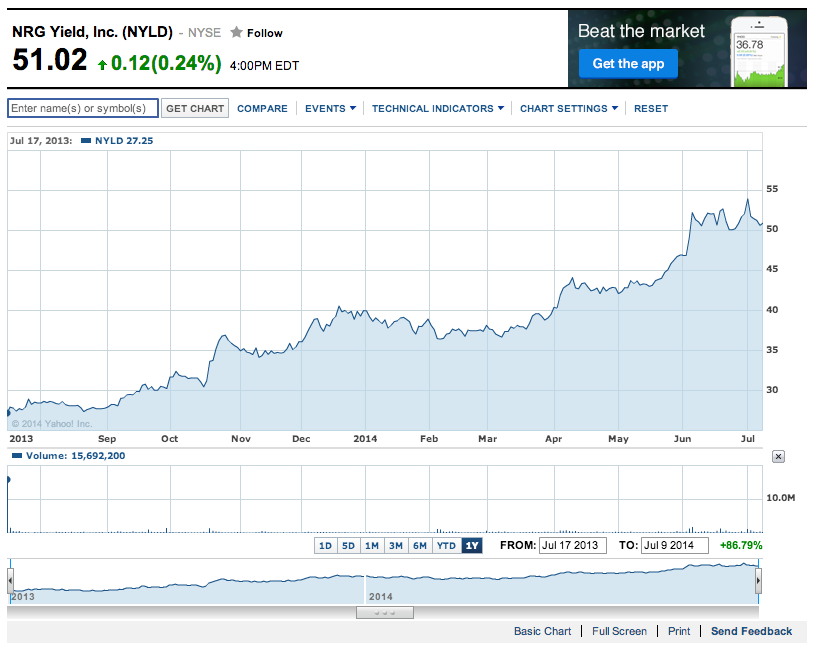Select the 5D time range

348,546
